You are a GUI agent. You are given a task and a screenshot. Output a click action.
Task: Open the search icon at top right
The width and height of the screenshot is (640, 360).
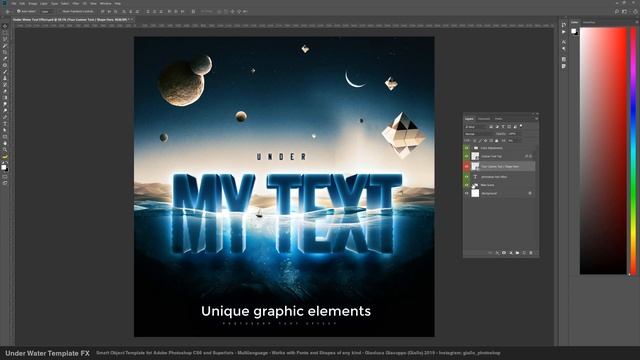coord(617,11)
